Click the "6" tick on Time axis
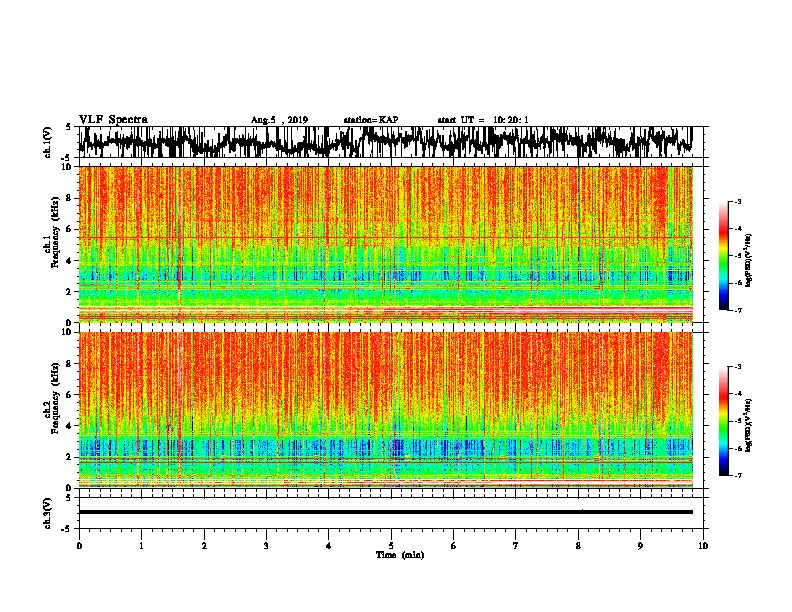 [x=454, y=546]
